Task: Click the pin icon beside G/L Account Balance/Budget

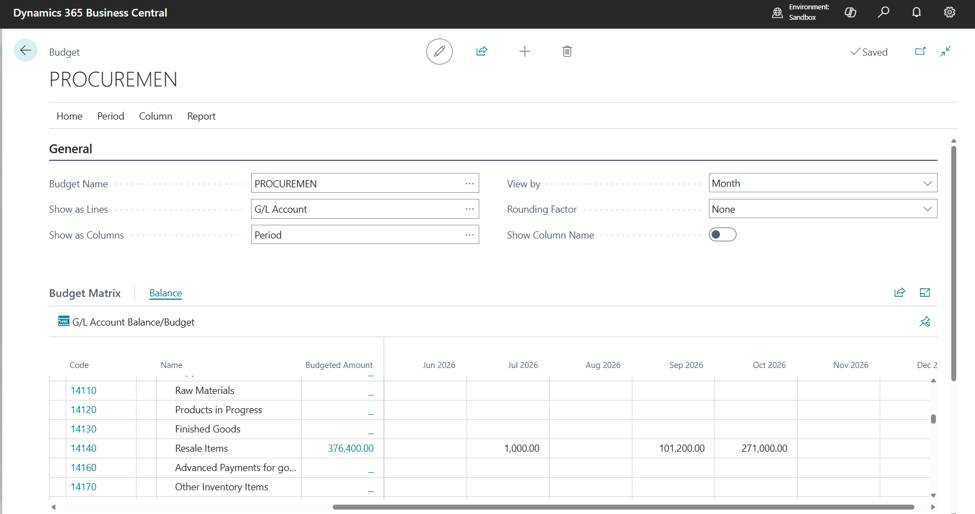Action: click(925, 322)
